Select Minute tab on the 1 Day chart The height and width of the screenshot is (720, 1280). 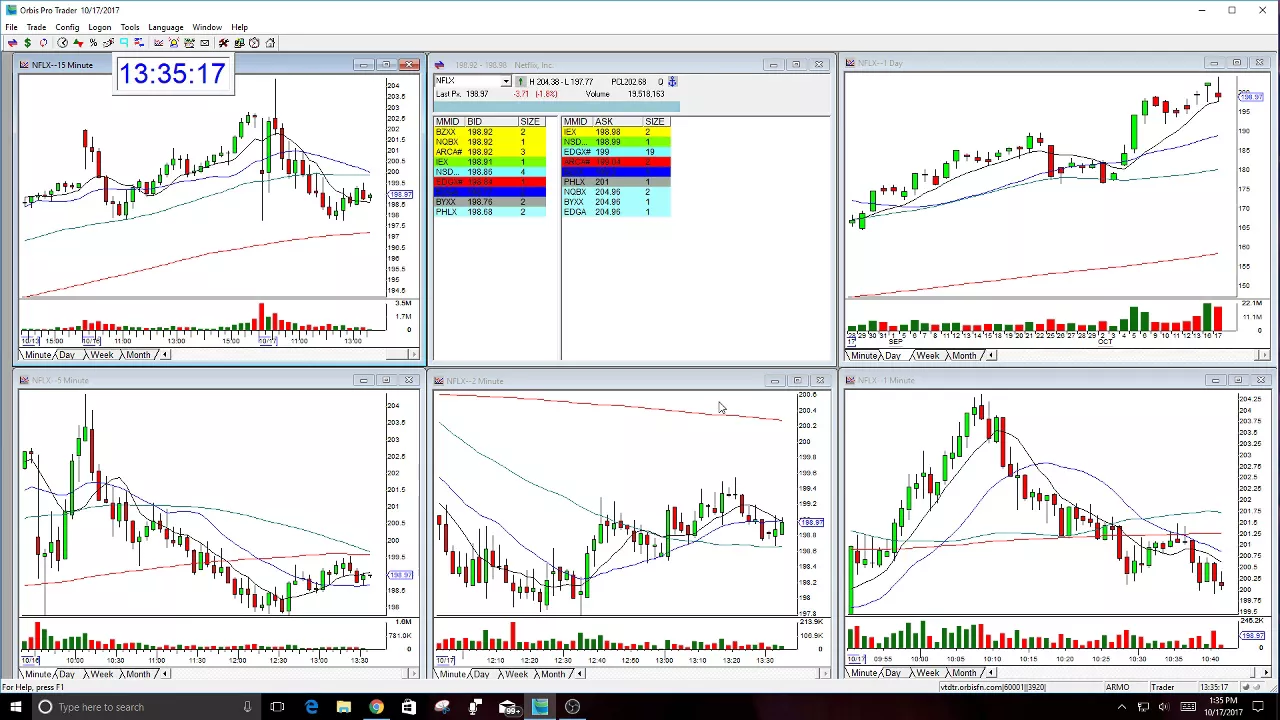(x=864, y=356)
